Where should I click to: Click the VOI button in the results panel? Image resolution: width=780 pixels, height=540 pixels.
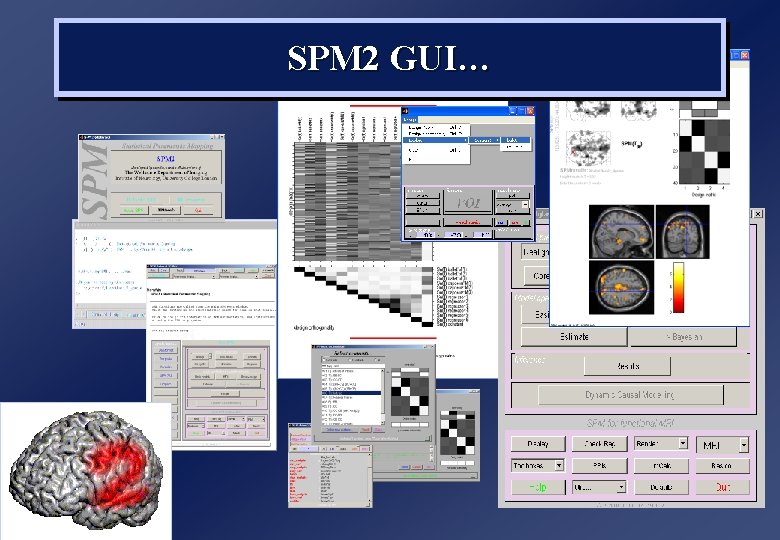click(x=467, y=202)
